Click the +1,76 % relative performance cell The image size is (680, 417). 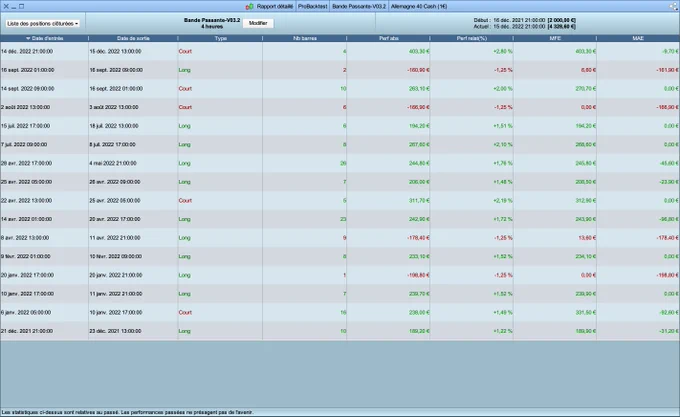(x=503, y=163)
